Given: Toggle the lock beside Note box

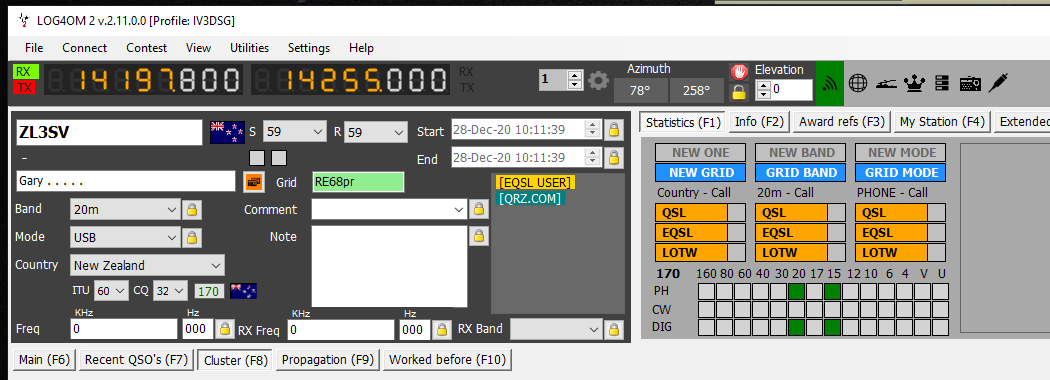Looking at the screenshot, I should [478, 235].
